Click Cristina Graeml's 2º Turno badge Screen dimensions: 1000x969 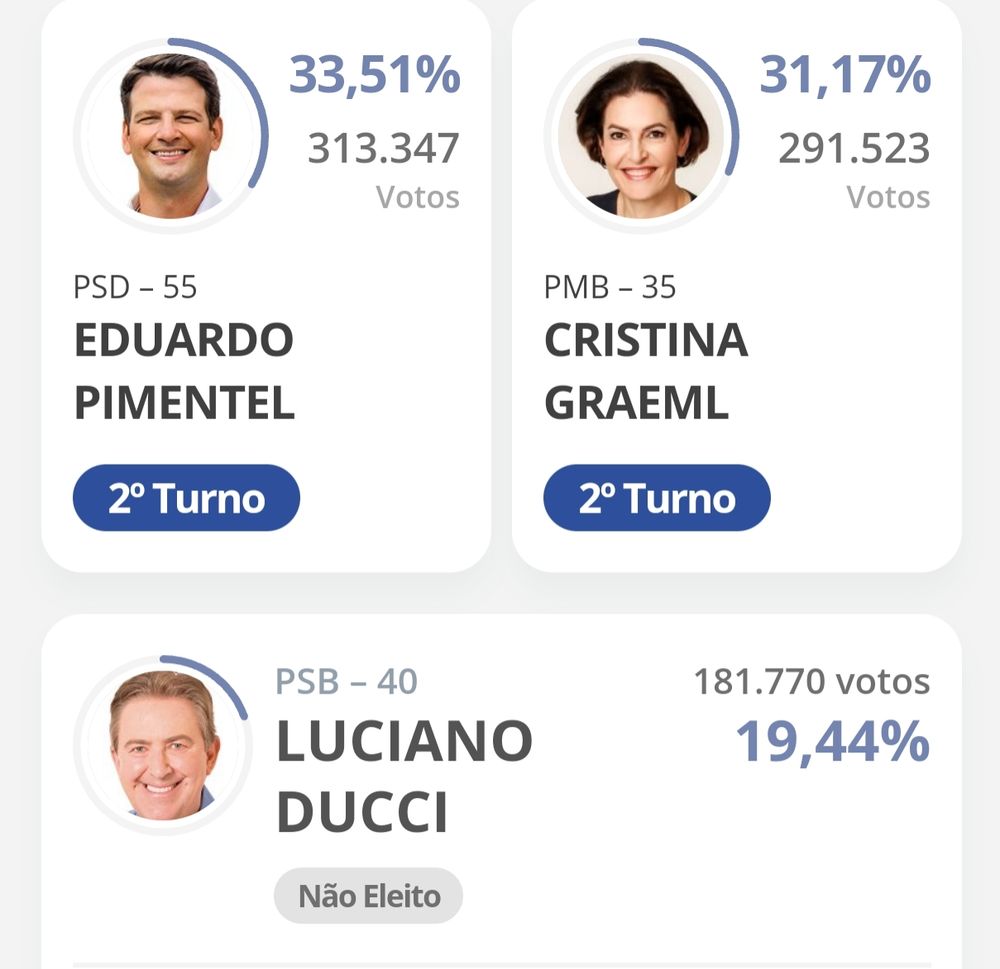657,498
